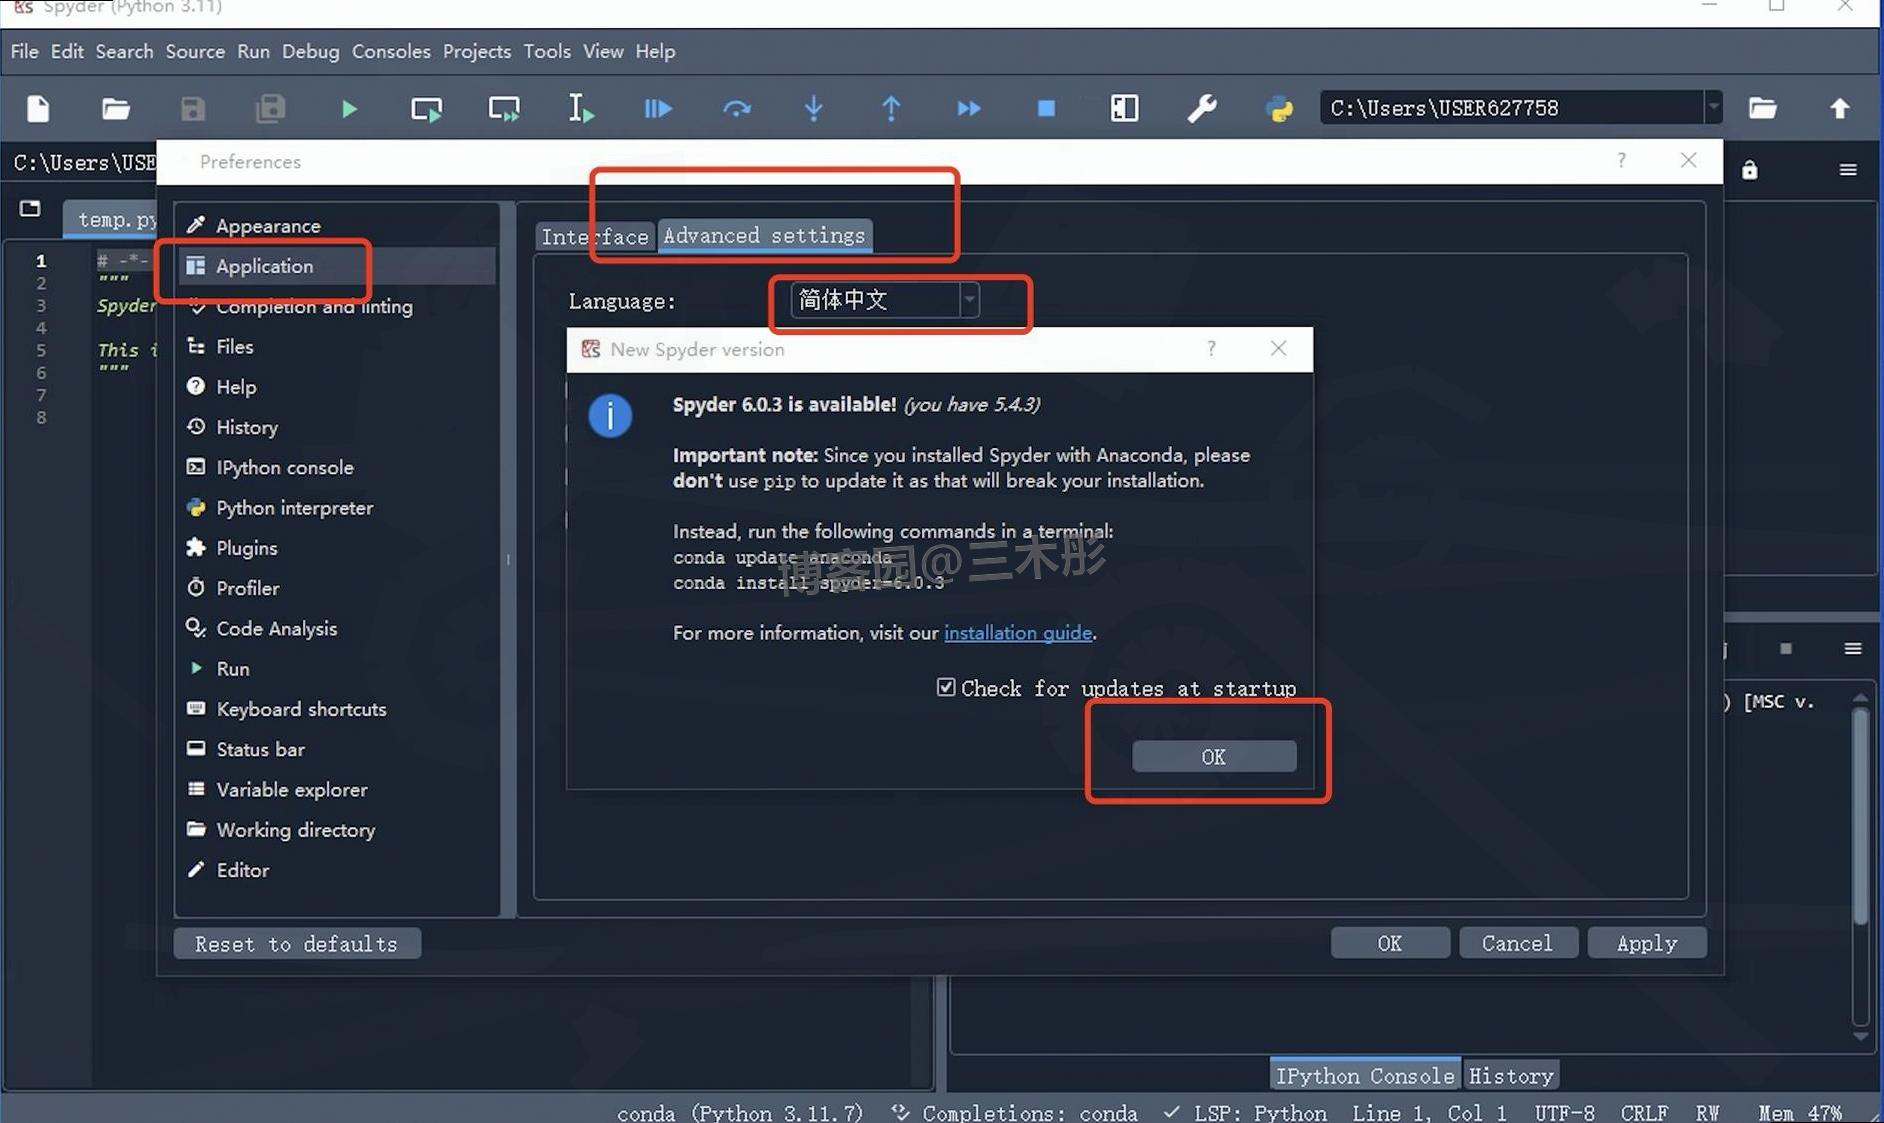Open the installation guide link

(x=1017, y=632)
